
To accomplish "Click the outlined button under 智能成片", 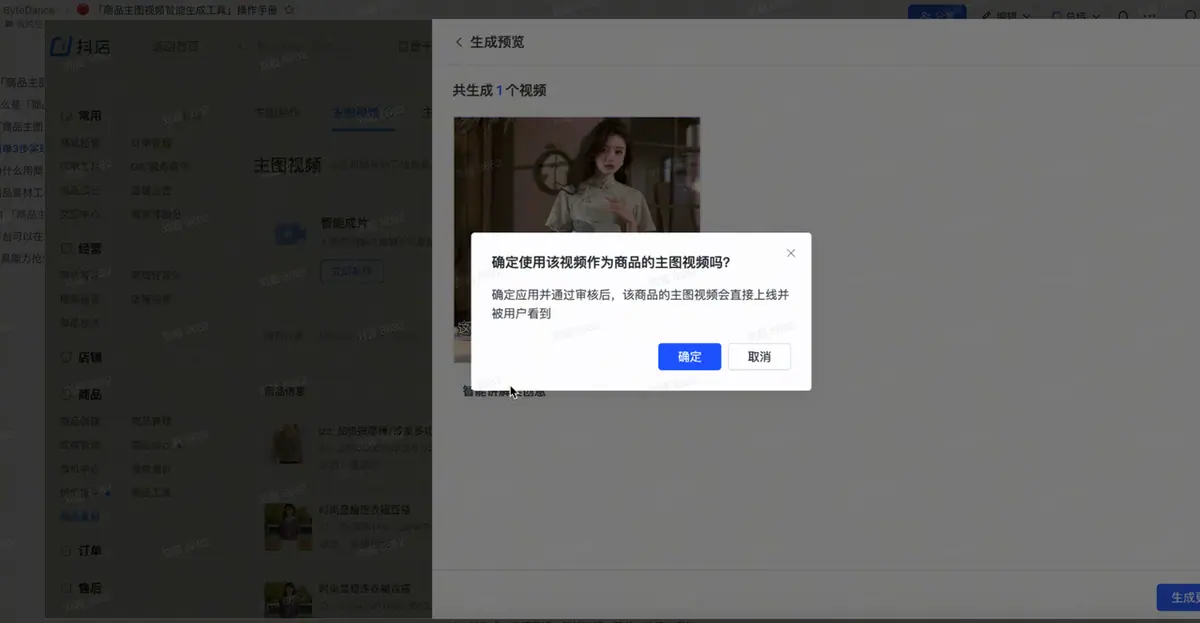I will pos(351,270).
